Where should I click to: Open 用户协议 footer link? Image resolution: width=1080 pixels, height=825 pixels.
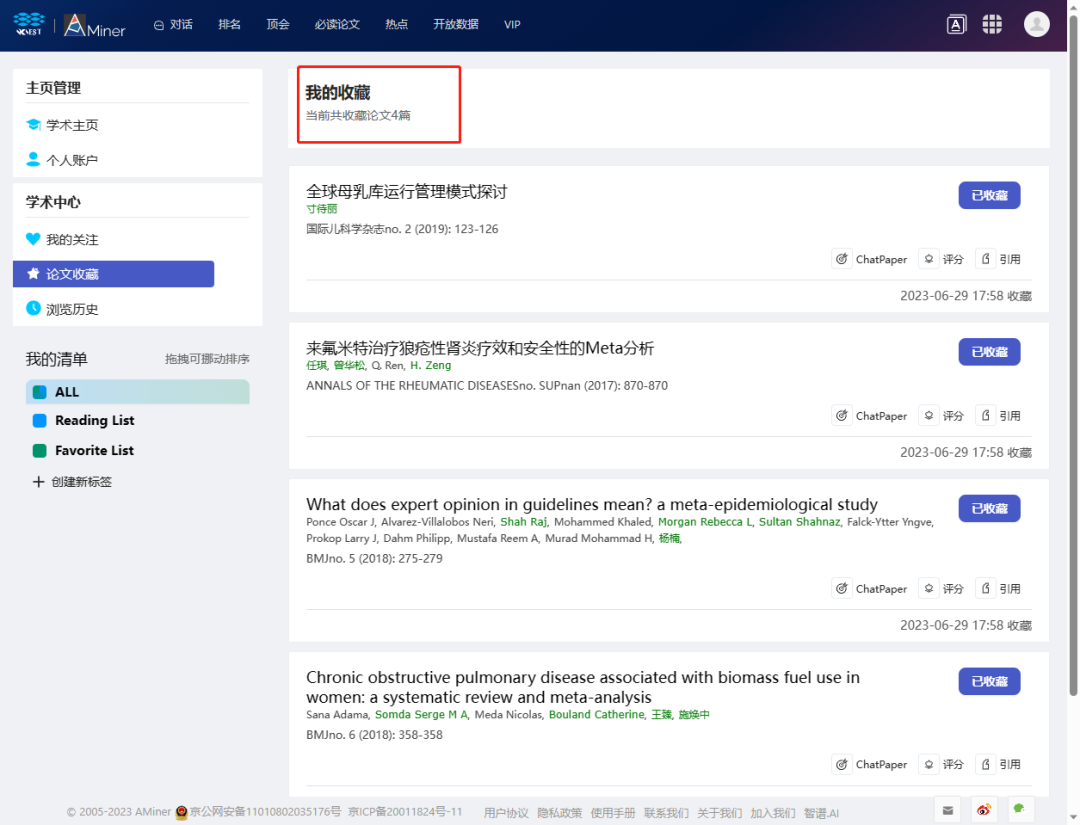tap(506, 813)
